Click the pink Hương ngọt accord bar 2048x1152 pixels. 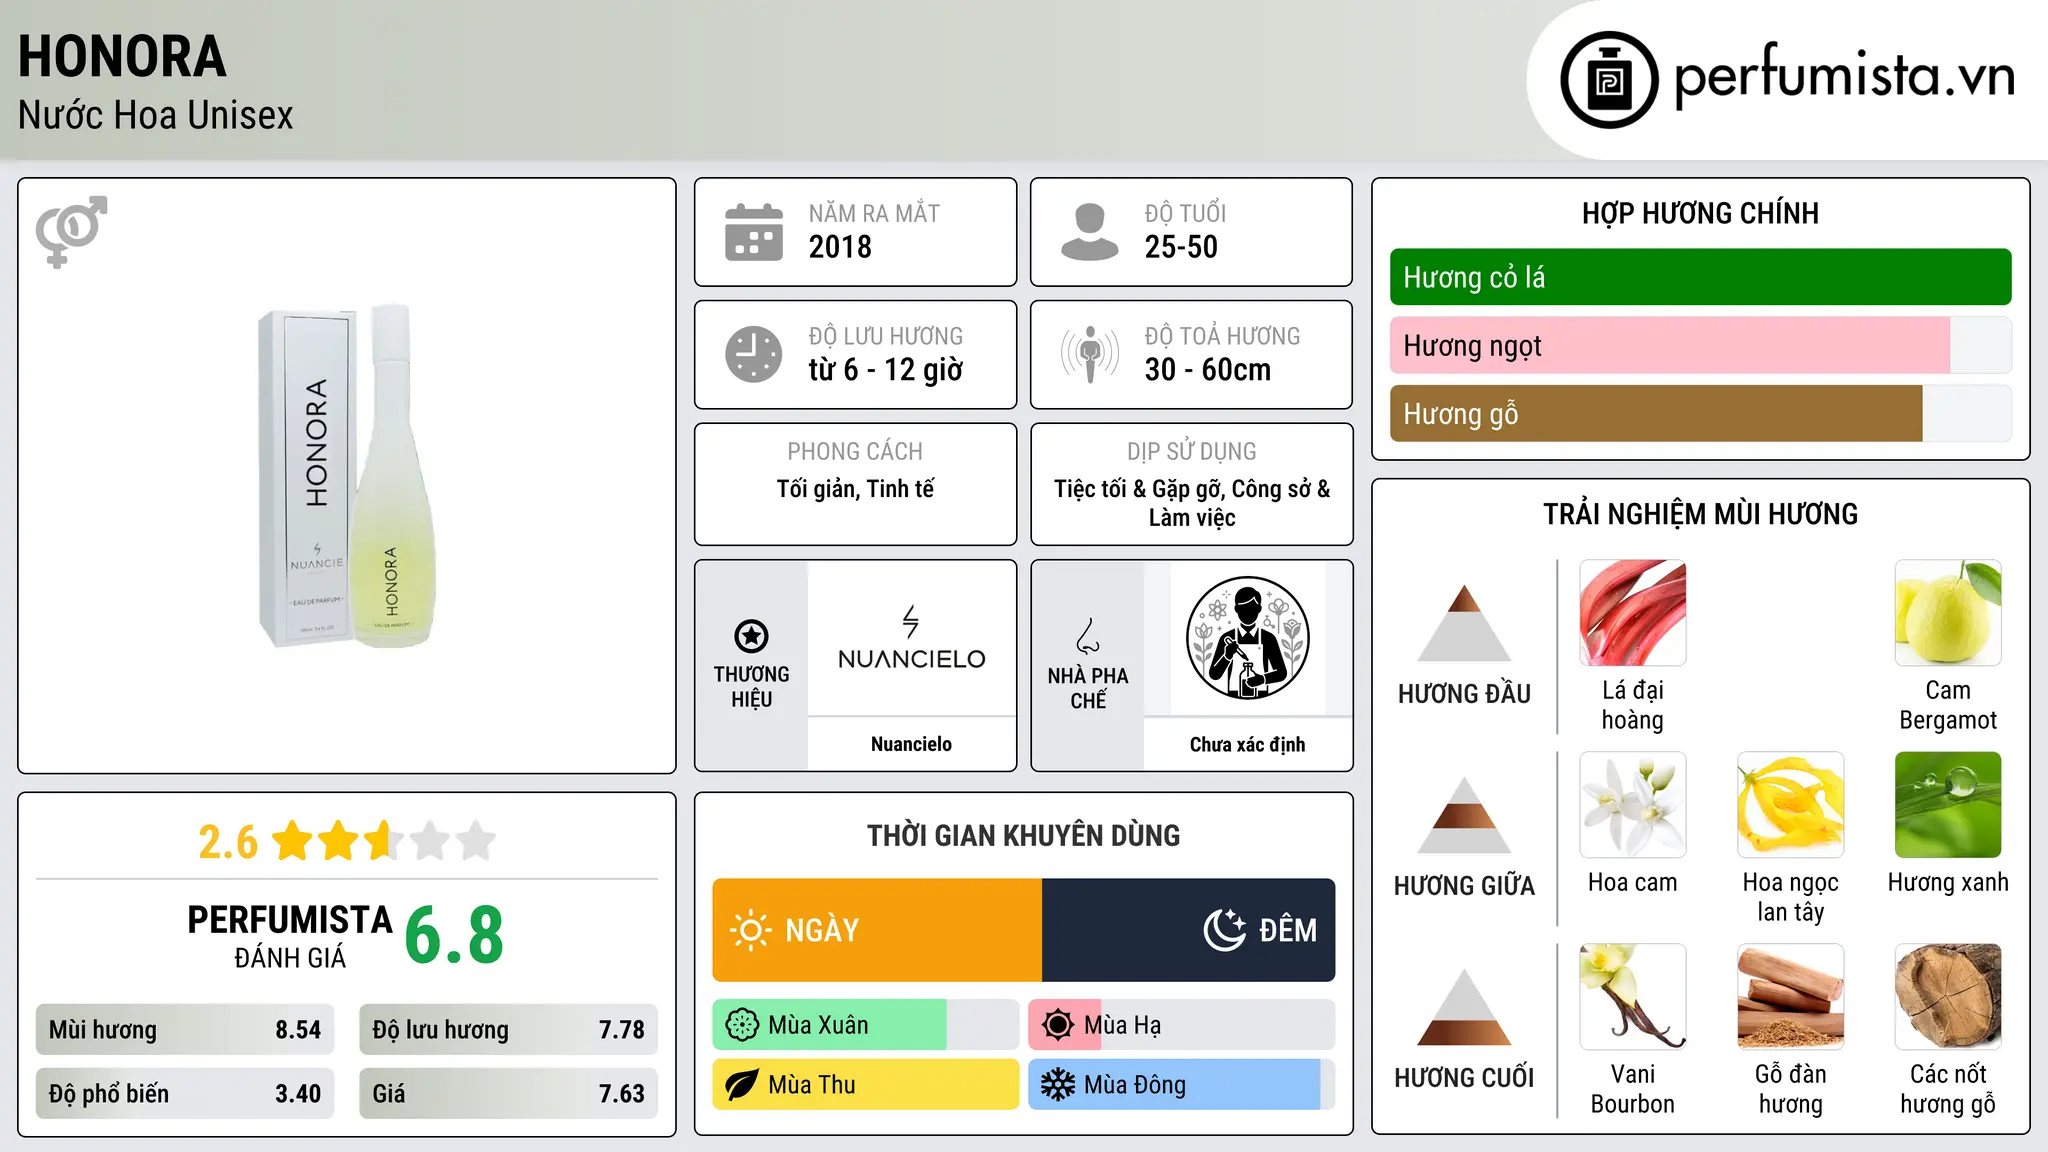1700,345
